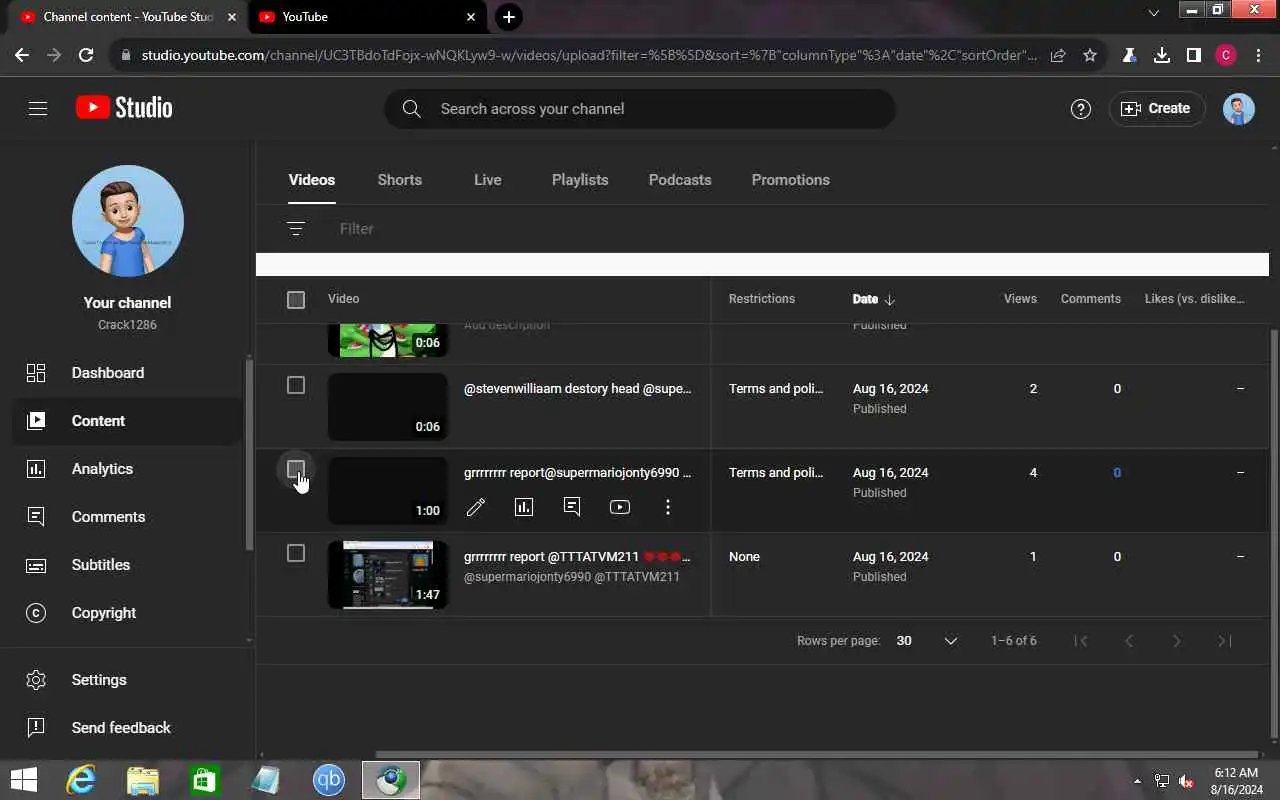Screen dimensions: 1280x800
Task: Click the Create button
Action: 1157,109
